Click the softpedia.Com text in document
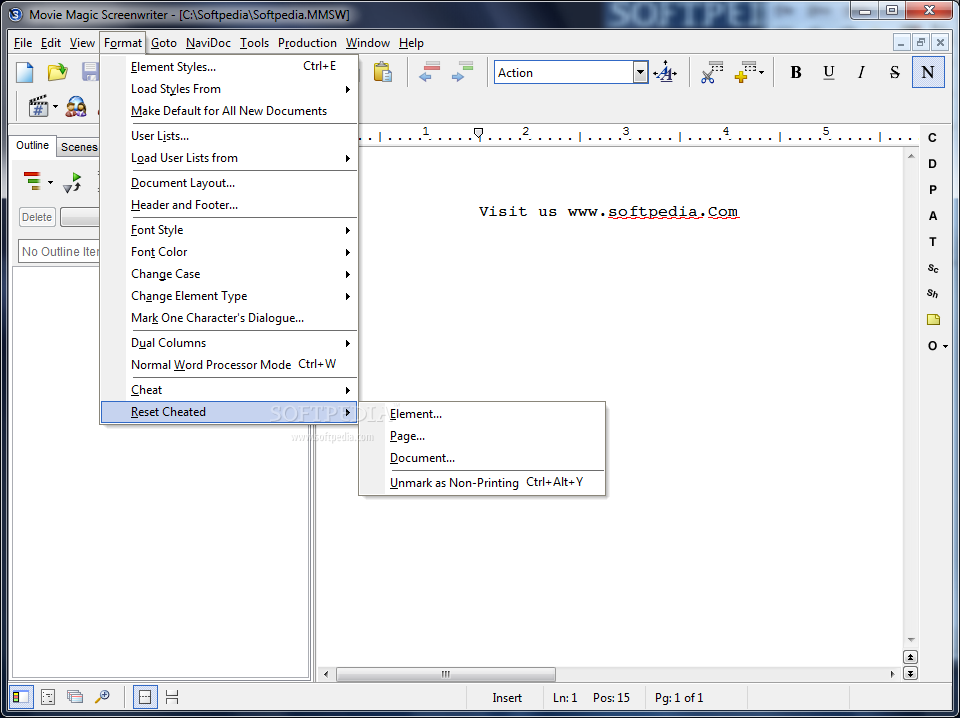The image size is (960, 718). click(673, 212)
